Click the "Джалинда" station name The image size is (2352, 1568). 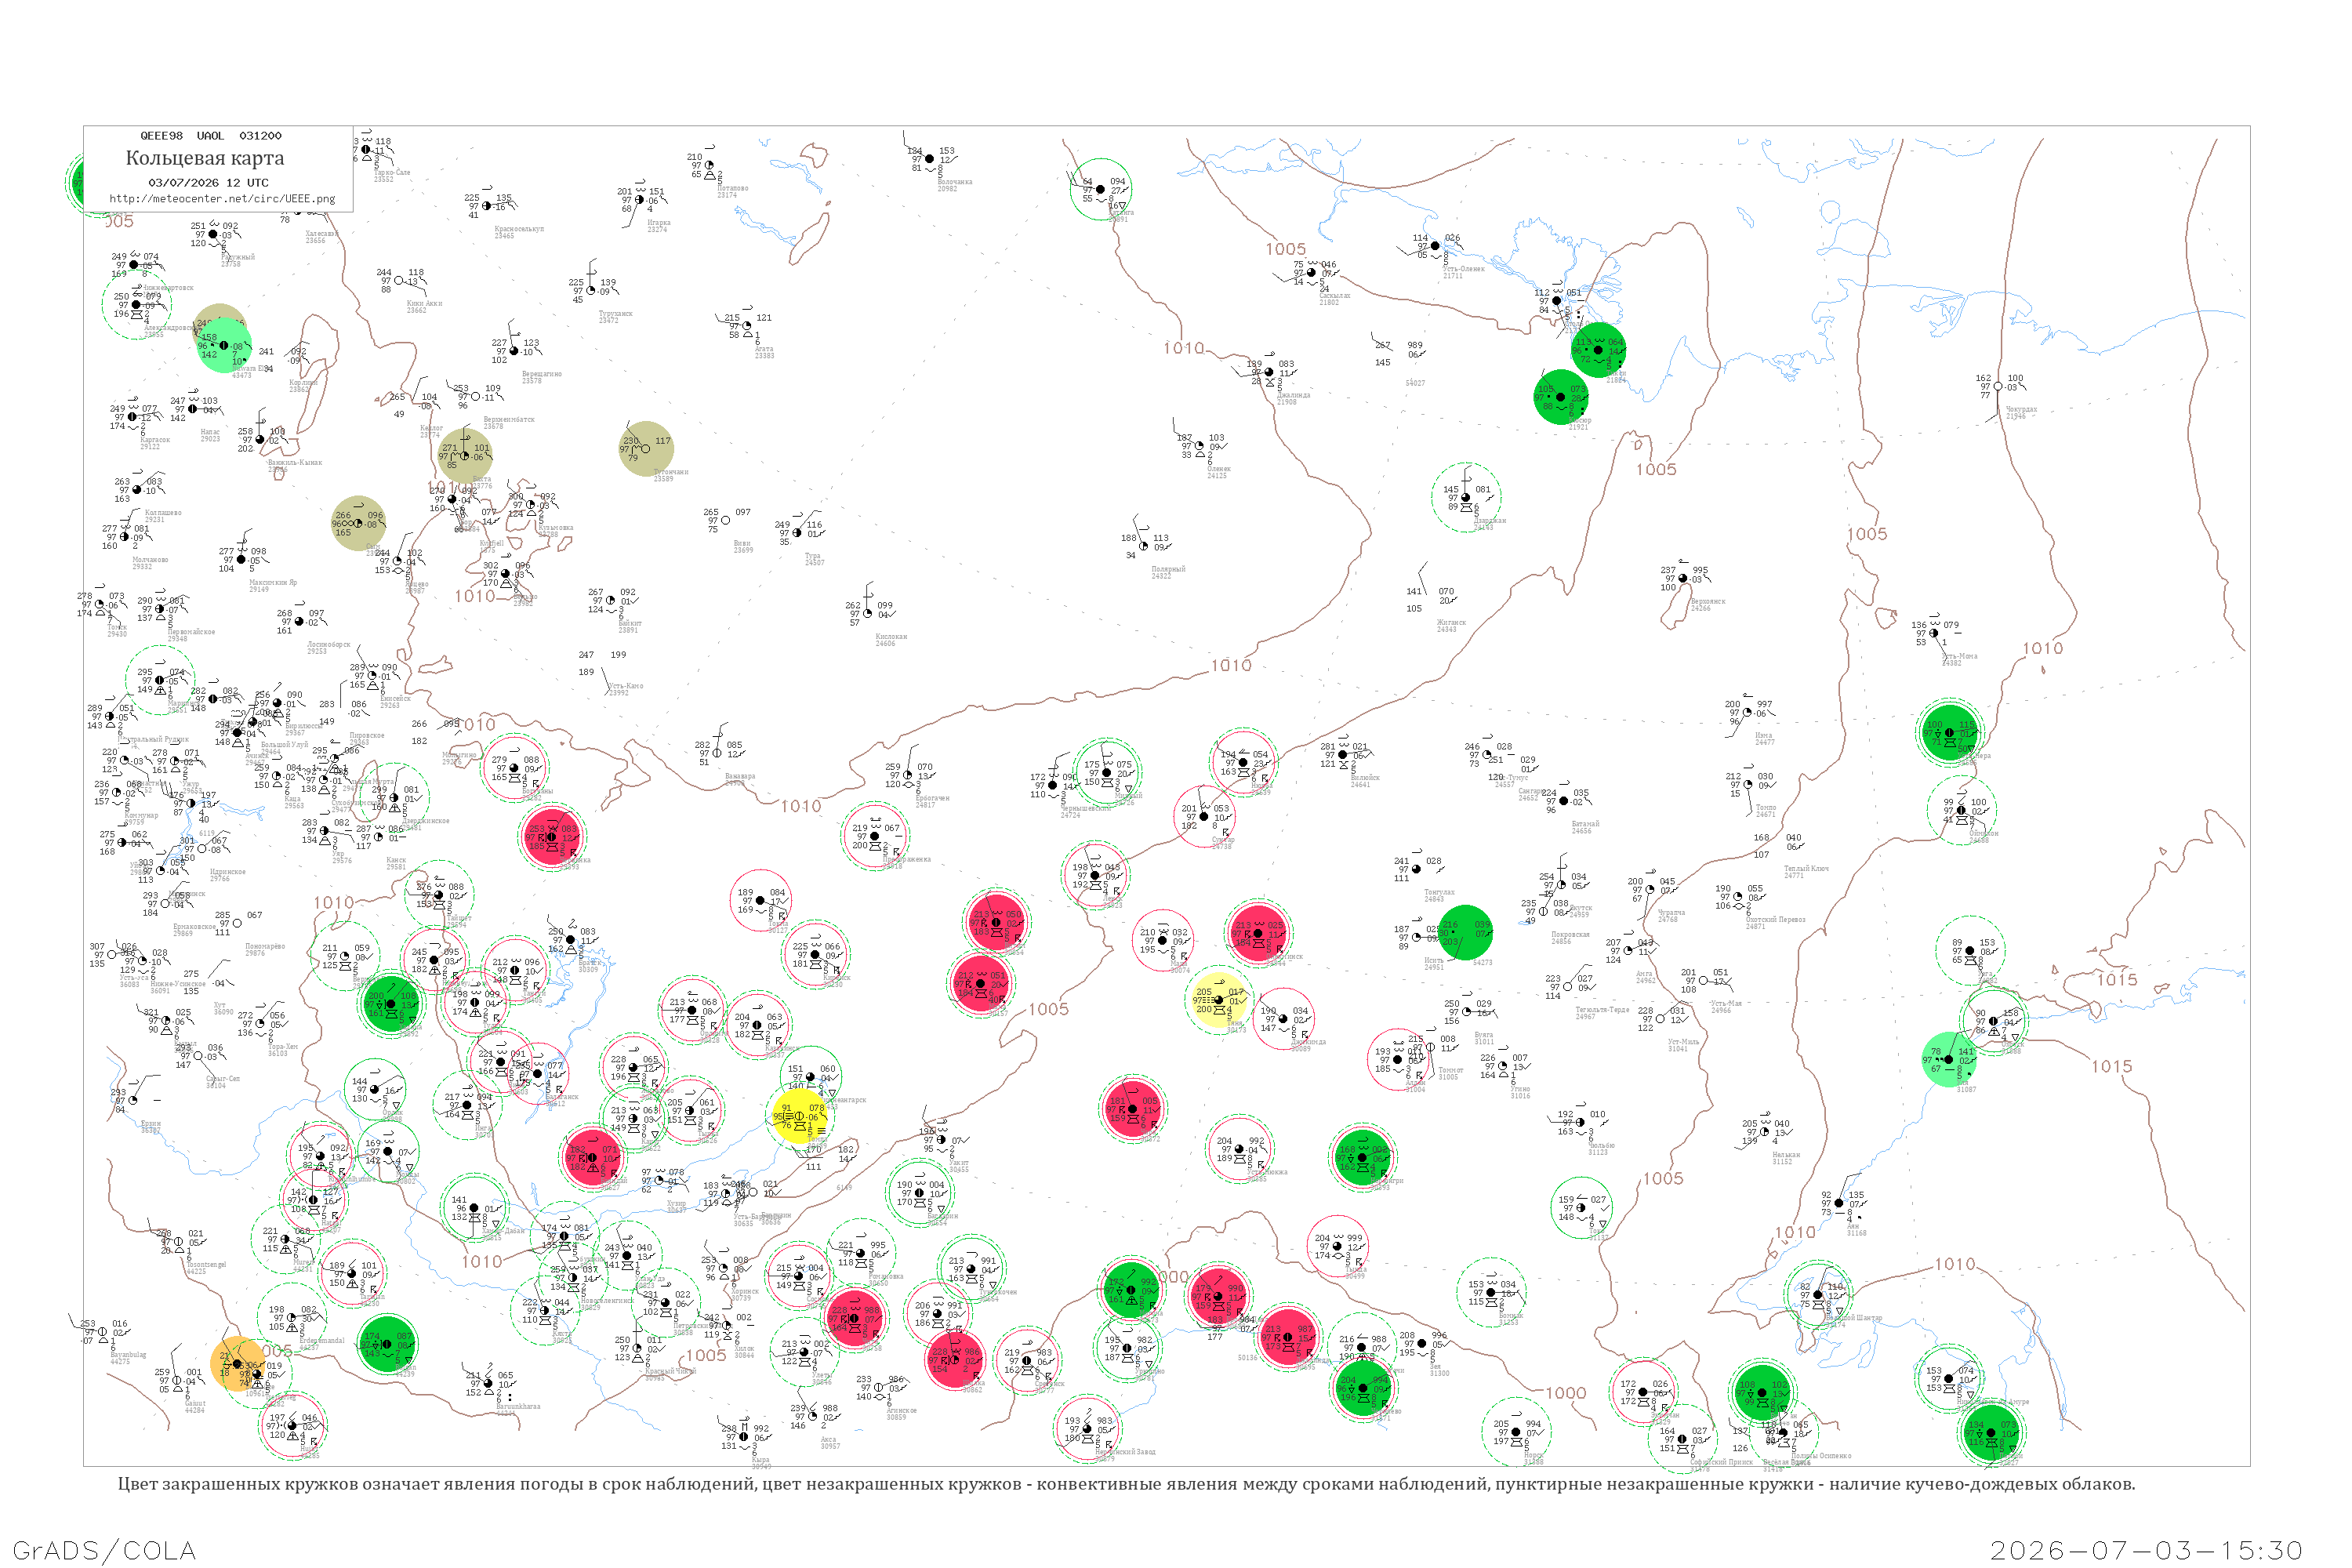tap(1293, 395)
